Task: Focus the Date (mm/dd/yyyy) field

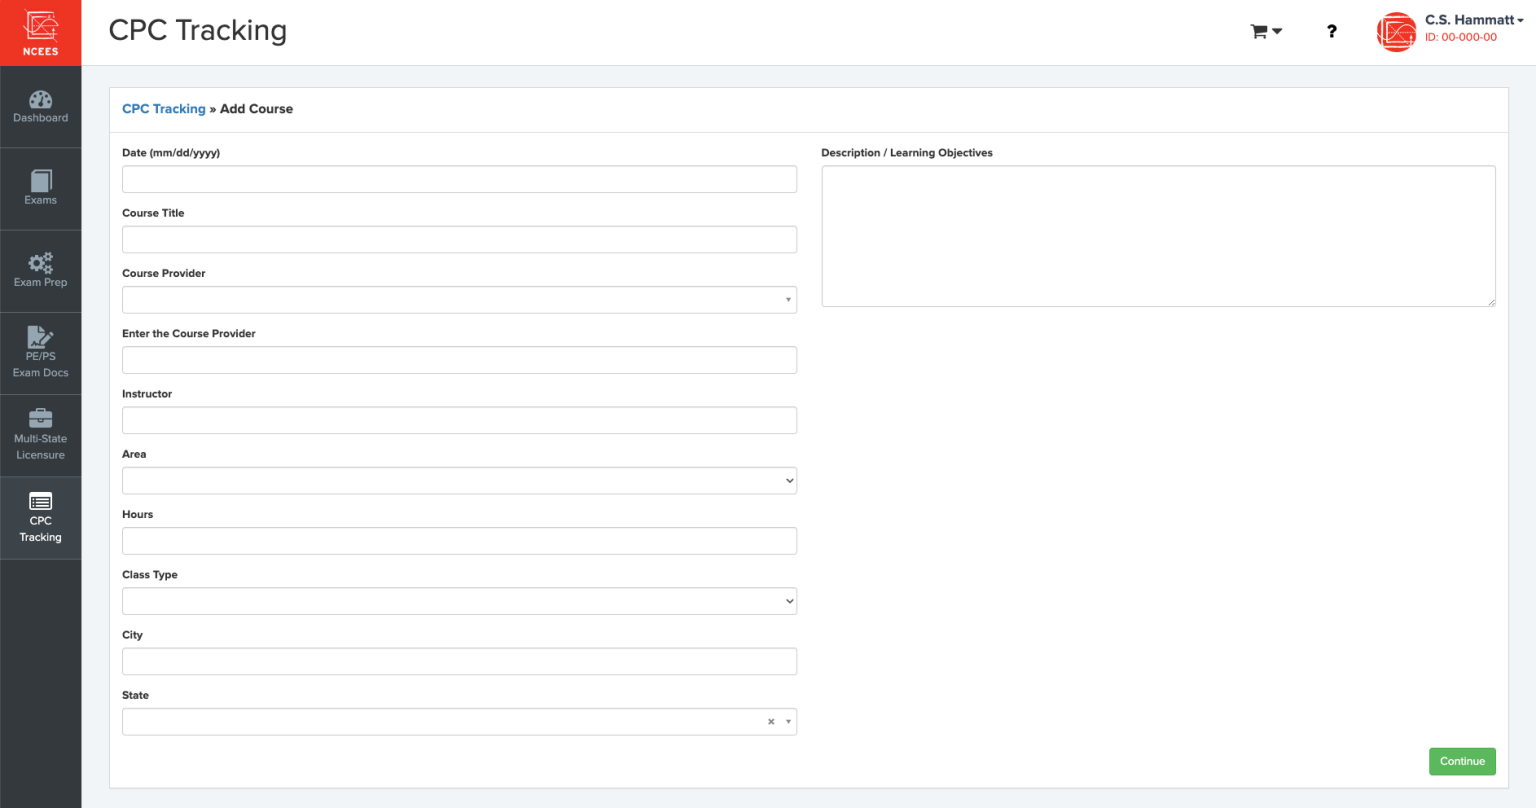Action: pyautogui.click(x=459, y=179)
